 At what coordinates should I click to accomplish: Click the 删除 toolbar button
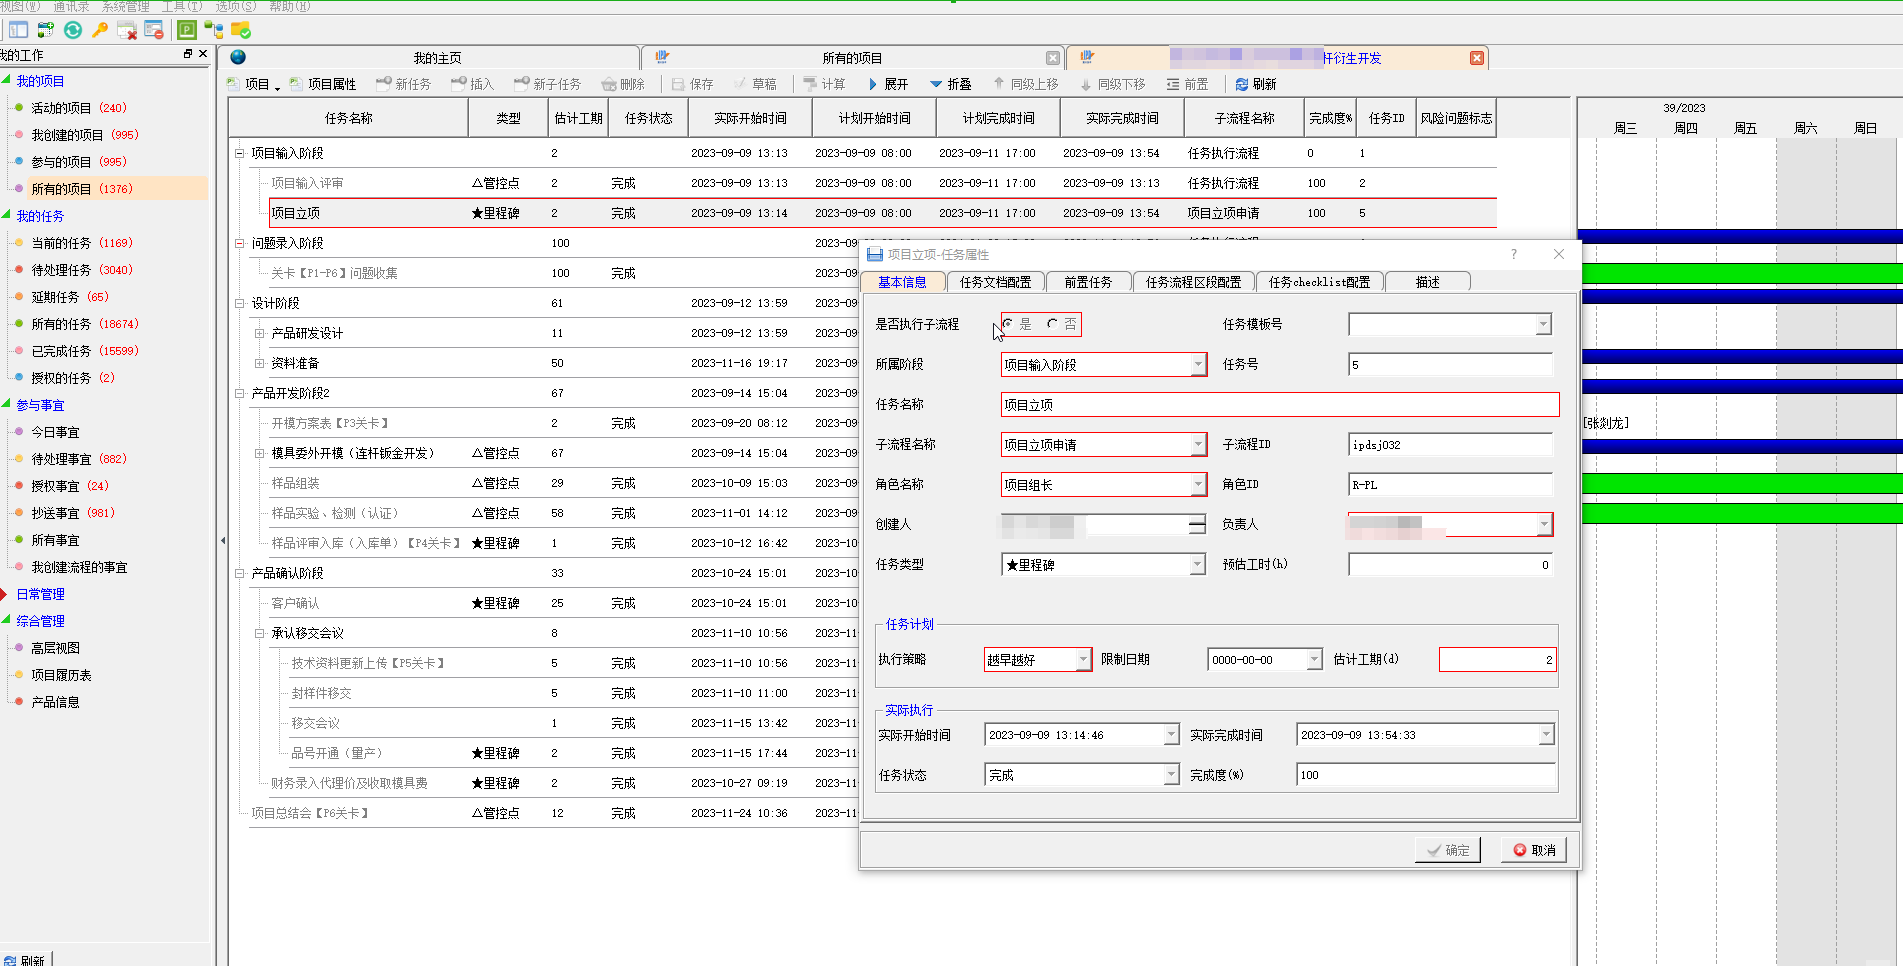(x=623, y=84)
